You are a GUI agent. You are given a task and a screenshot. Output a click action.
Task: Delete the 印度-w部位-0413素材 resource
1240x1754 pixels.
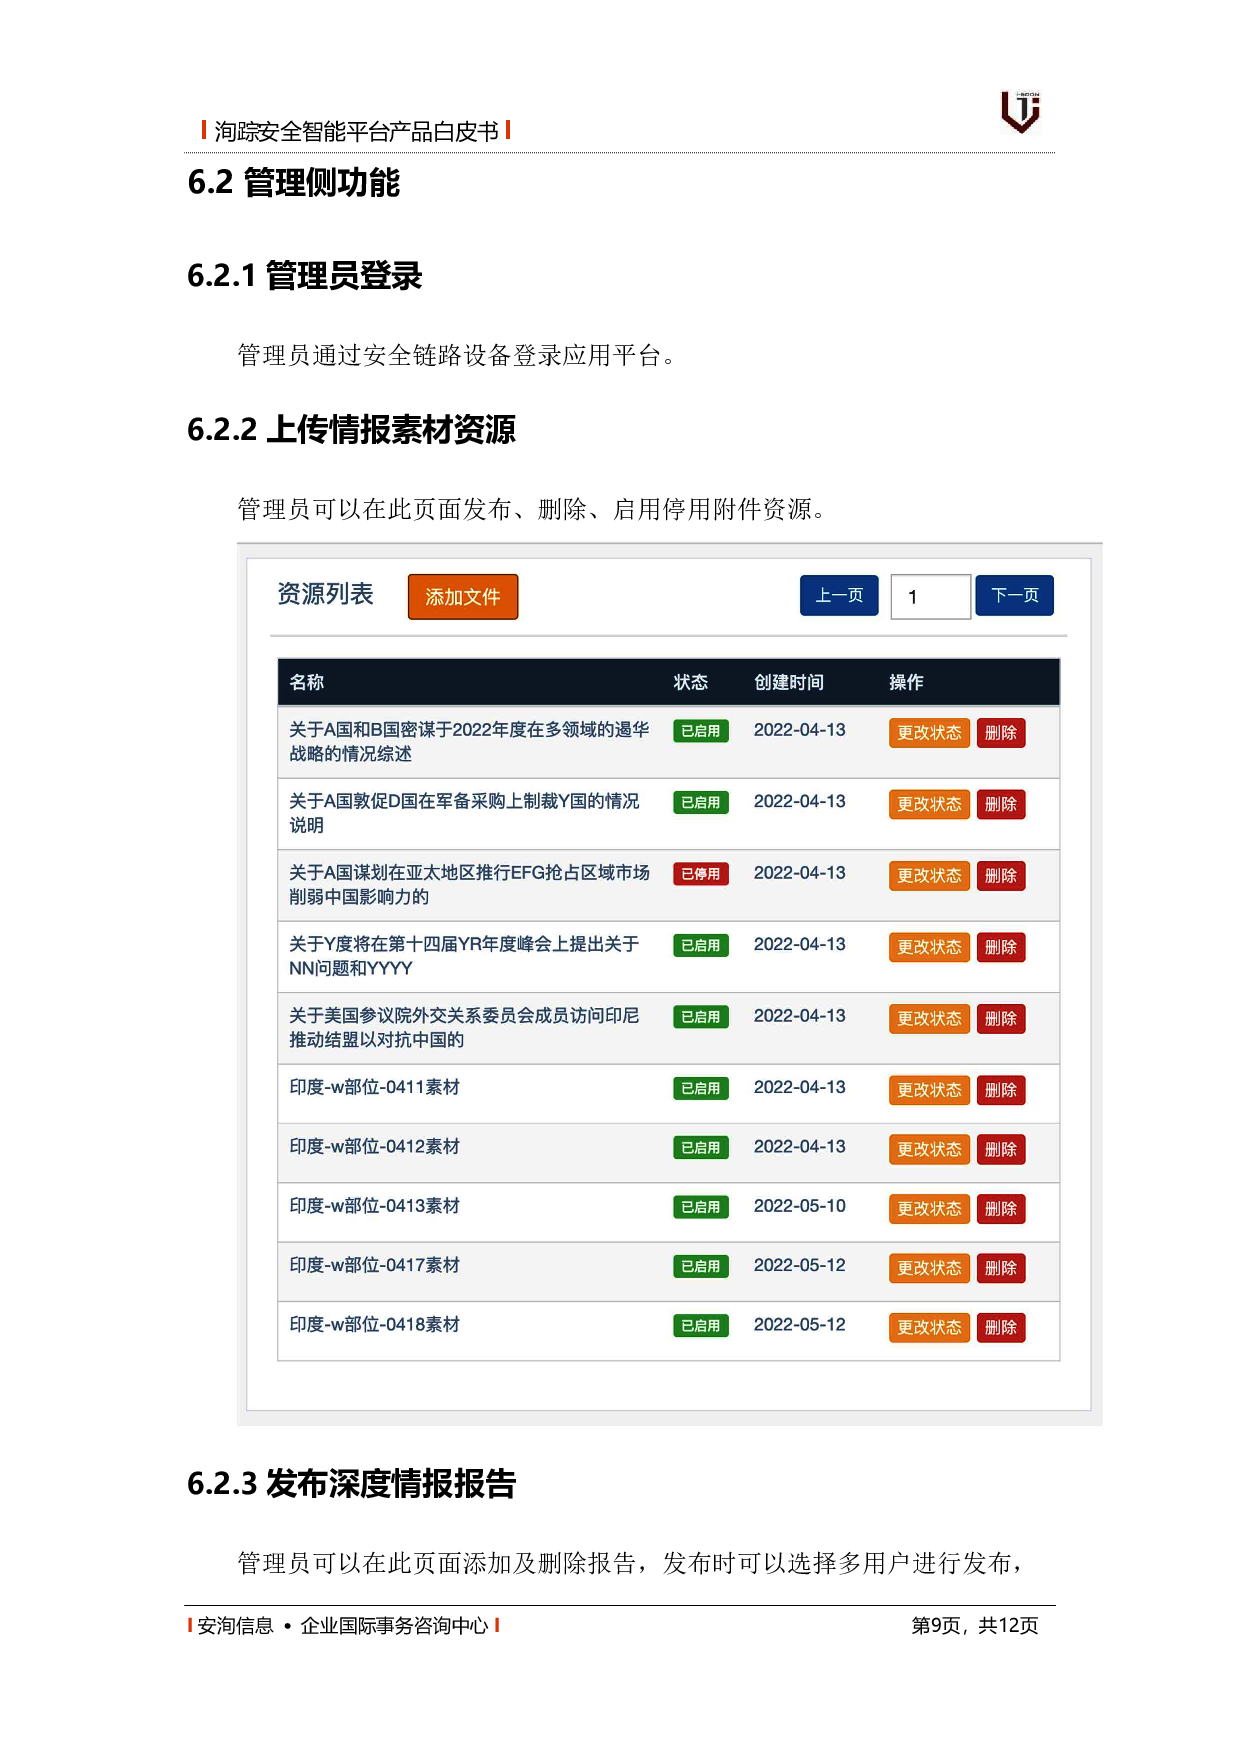click(1000, 1209)
